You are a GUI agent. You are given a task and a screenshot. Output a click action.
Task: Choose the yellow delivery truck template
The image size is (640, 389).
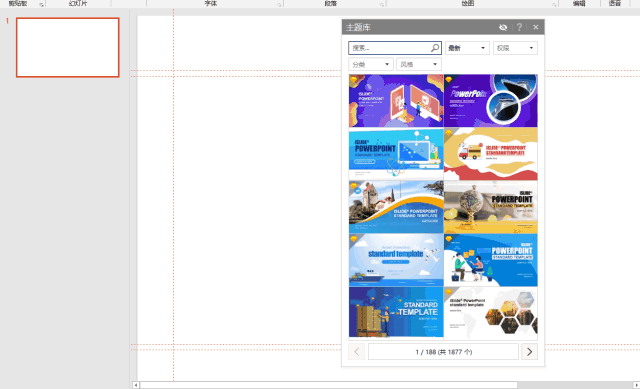[491, 154]
